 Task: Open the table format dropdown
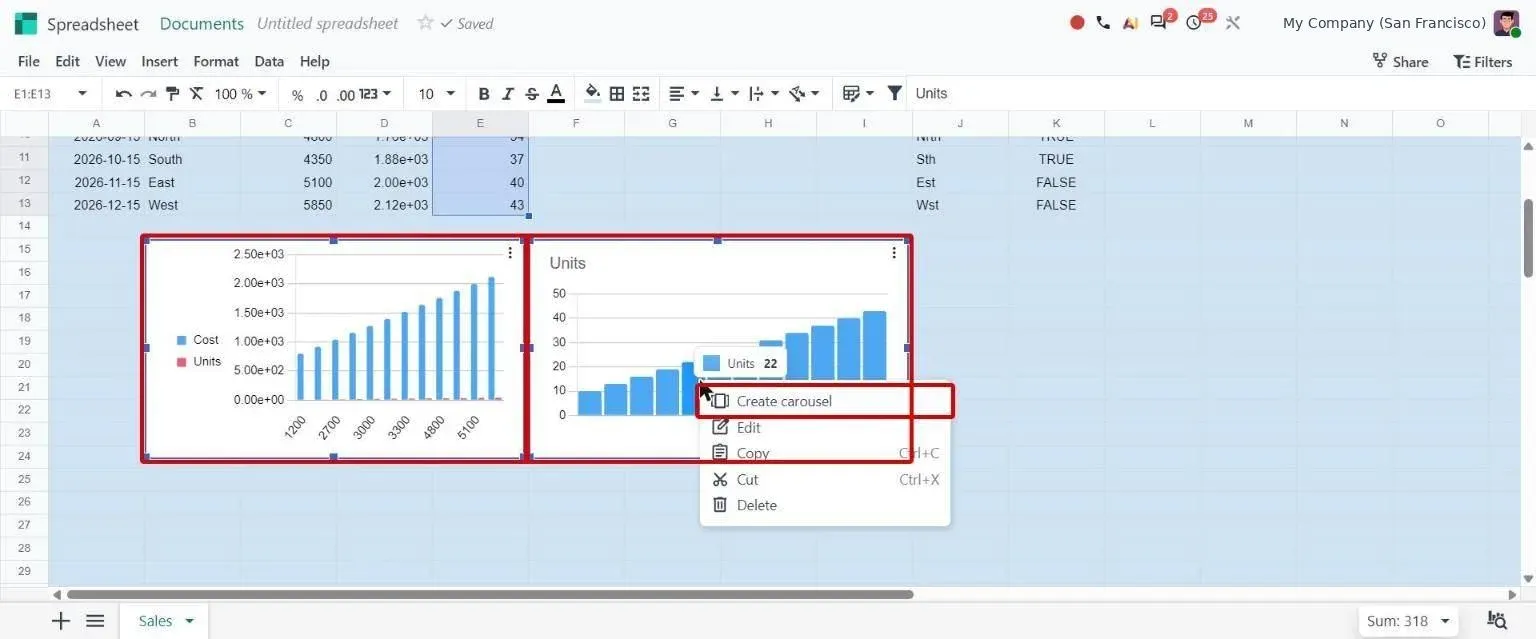(858, 94)
